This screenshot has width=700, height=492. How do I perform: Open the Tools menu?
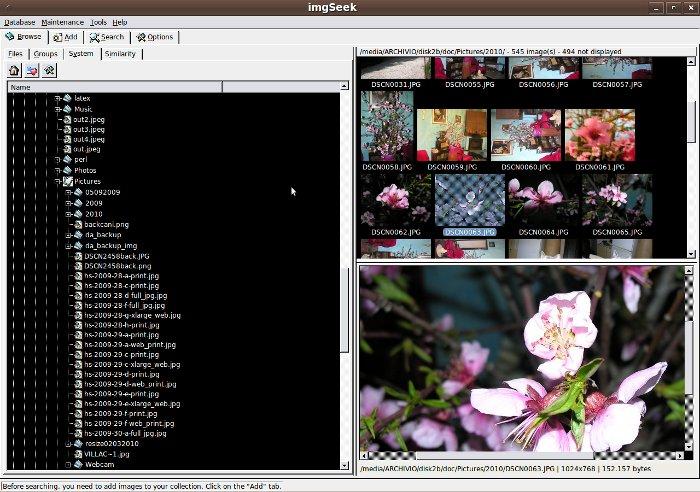tap(98, 22)
